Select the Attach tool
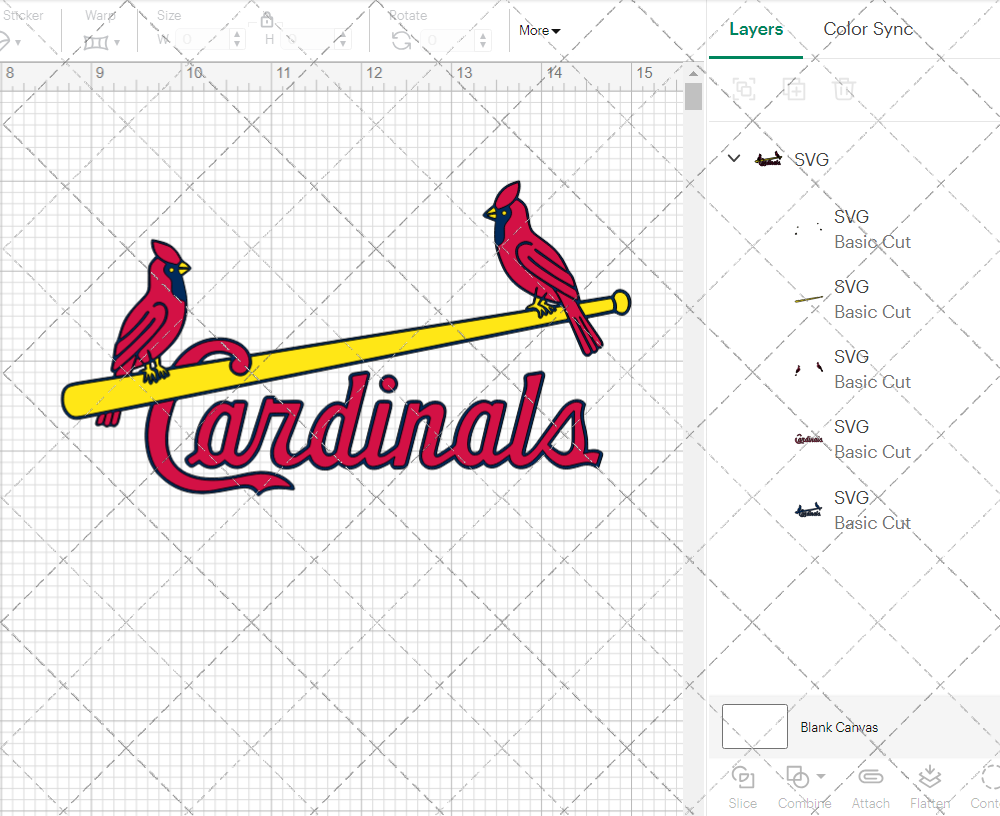1000x816 pixels. (871, 787)
